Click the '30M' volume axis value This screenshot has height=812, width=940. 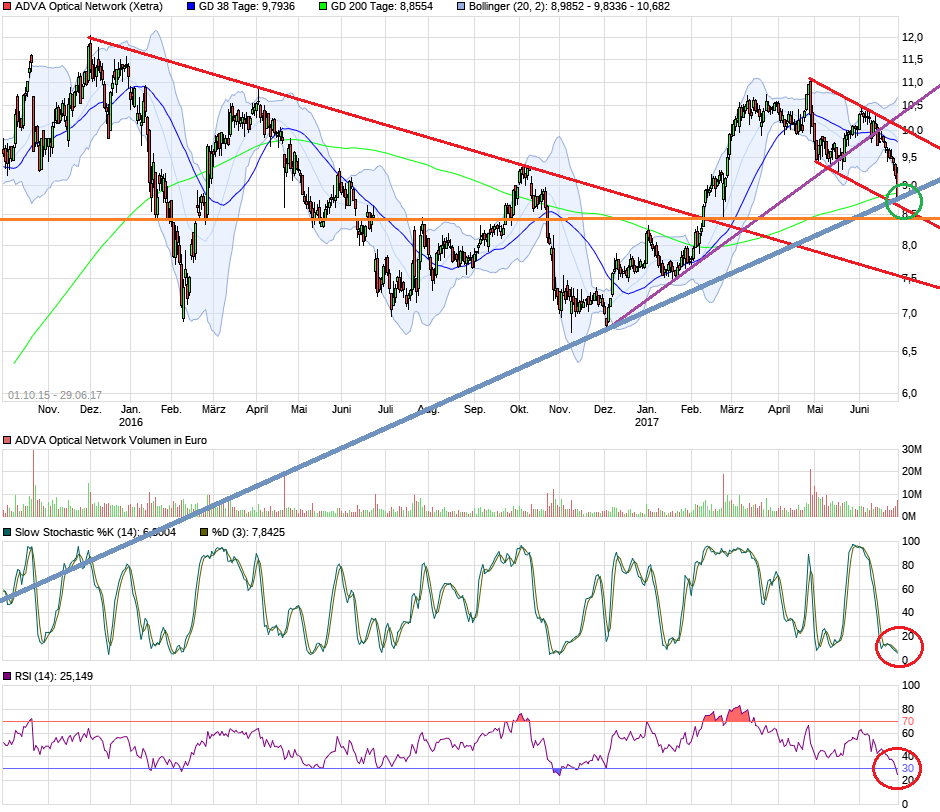click(x=912, y=449)
